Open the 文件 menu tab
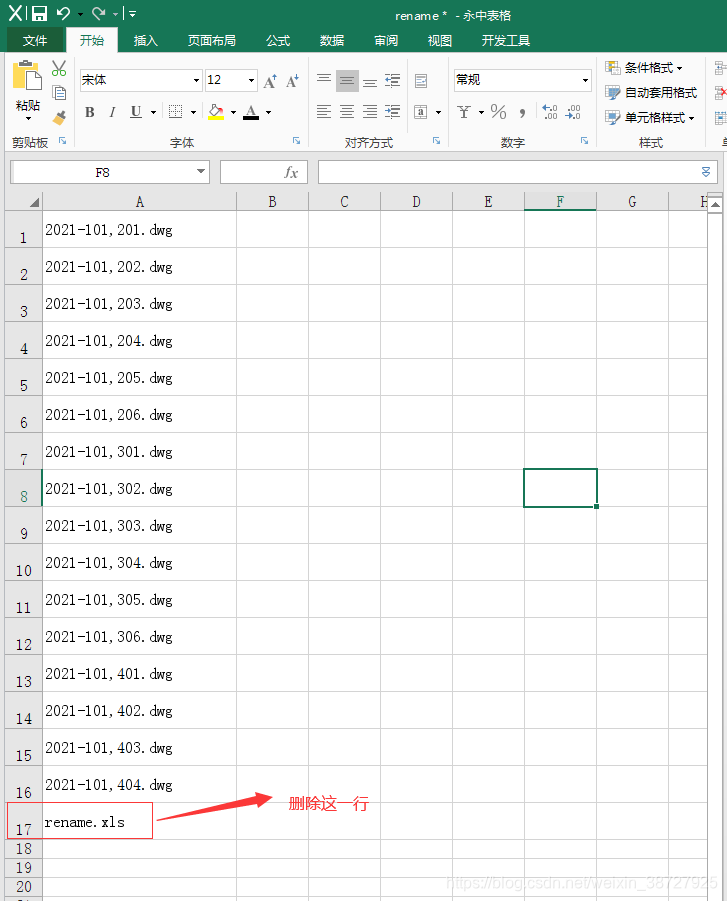 point(35,40)
